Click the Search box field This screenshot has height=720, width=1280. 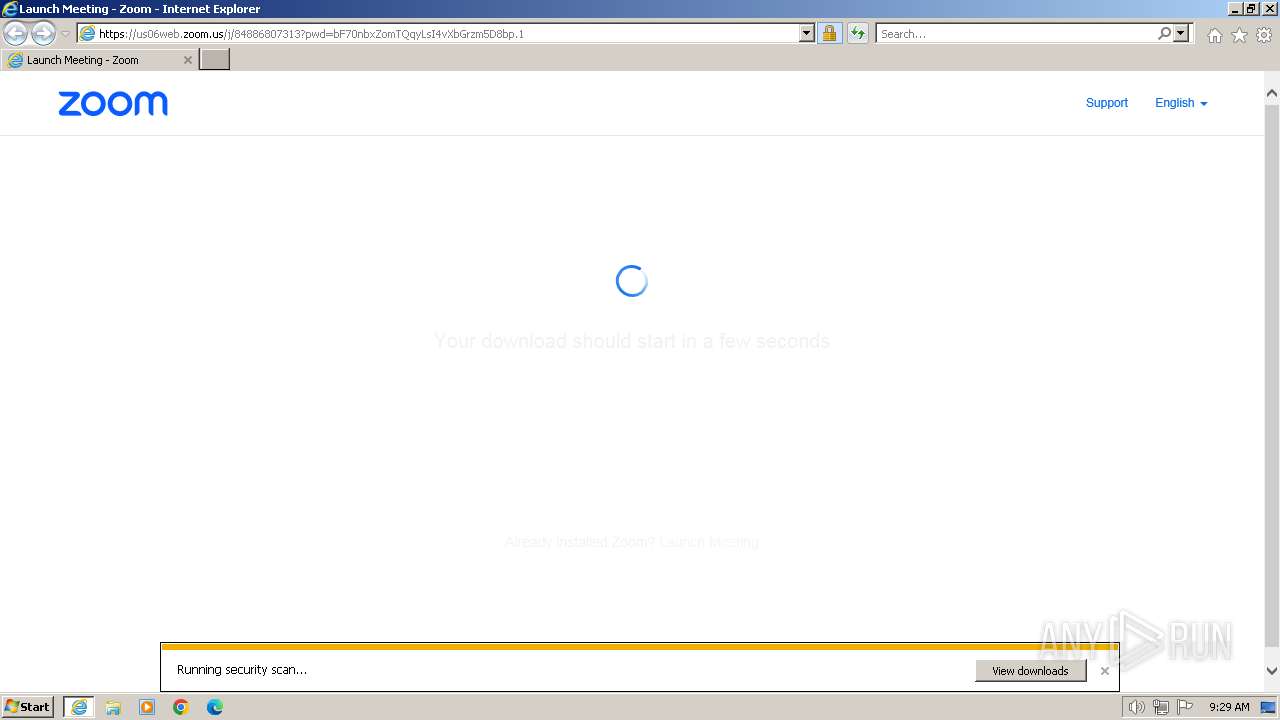(x=1015, y=34)
